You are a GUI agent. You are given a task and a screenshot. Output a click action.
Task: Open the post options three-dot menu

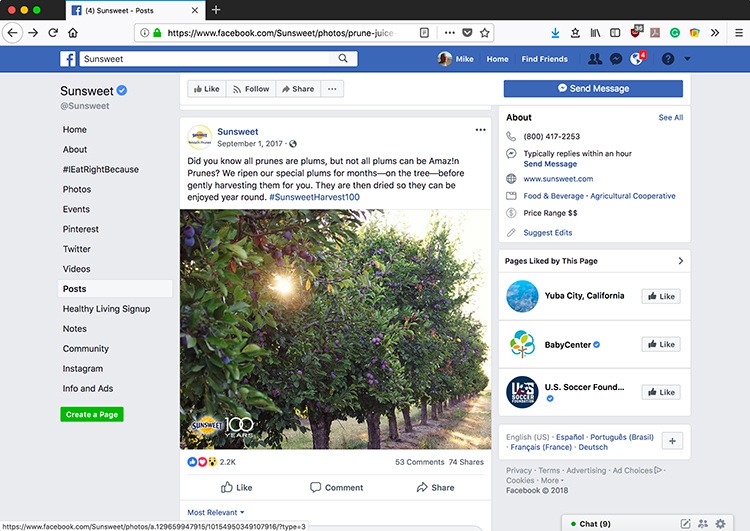pyautogui.click(x=481, y=130)
